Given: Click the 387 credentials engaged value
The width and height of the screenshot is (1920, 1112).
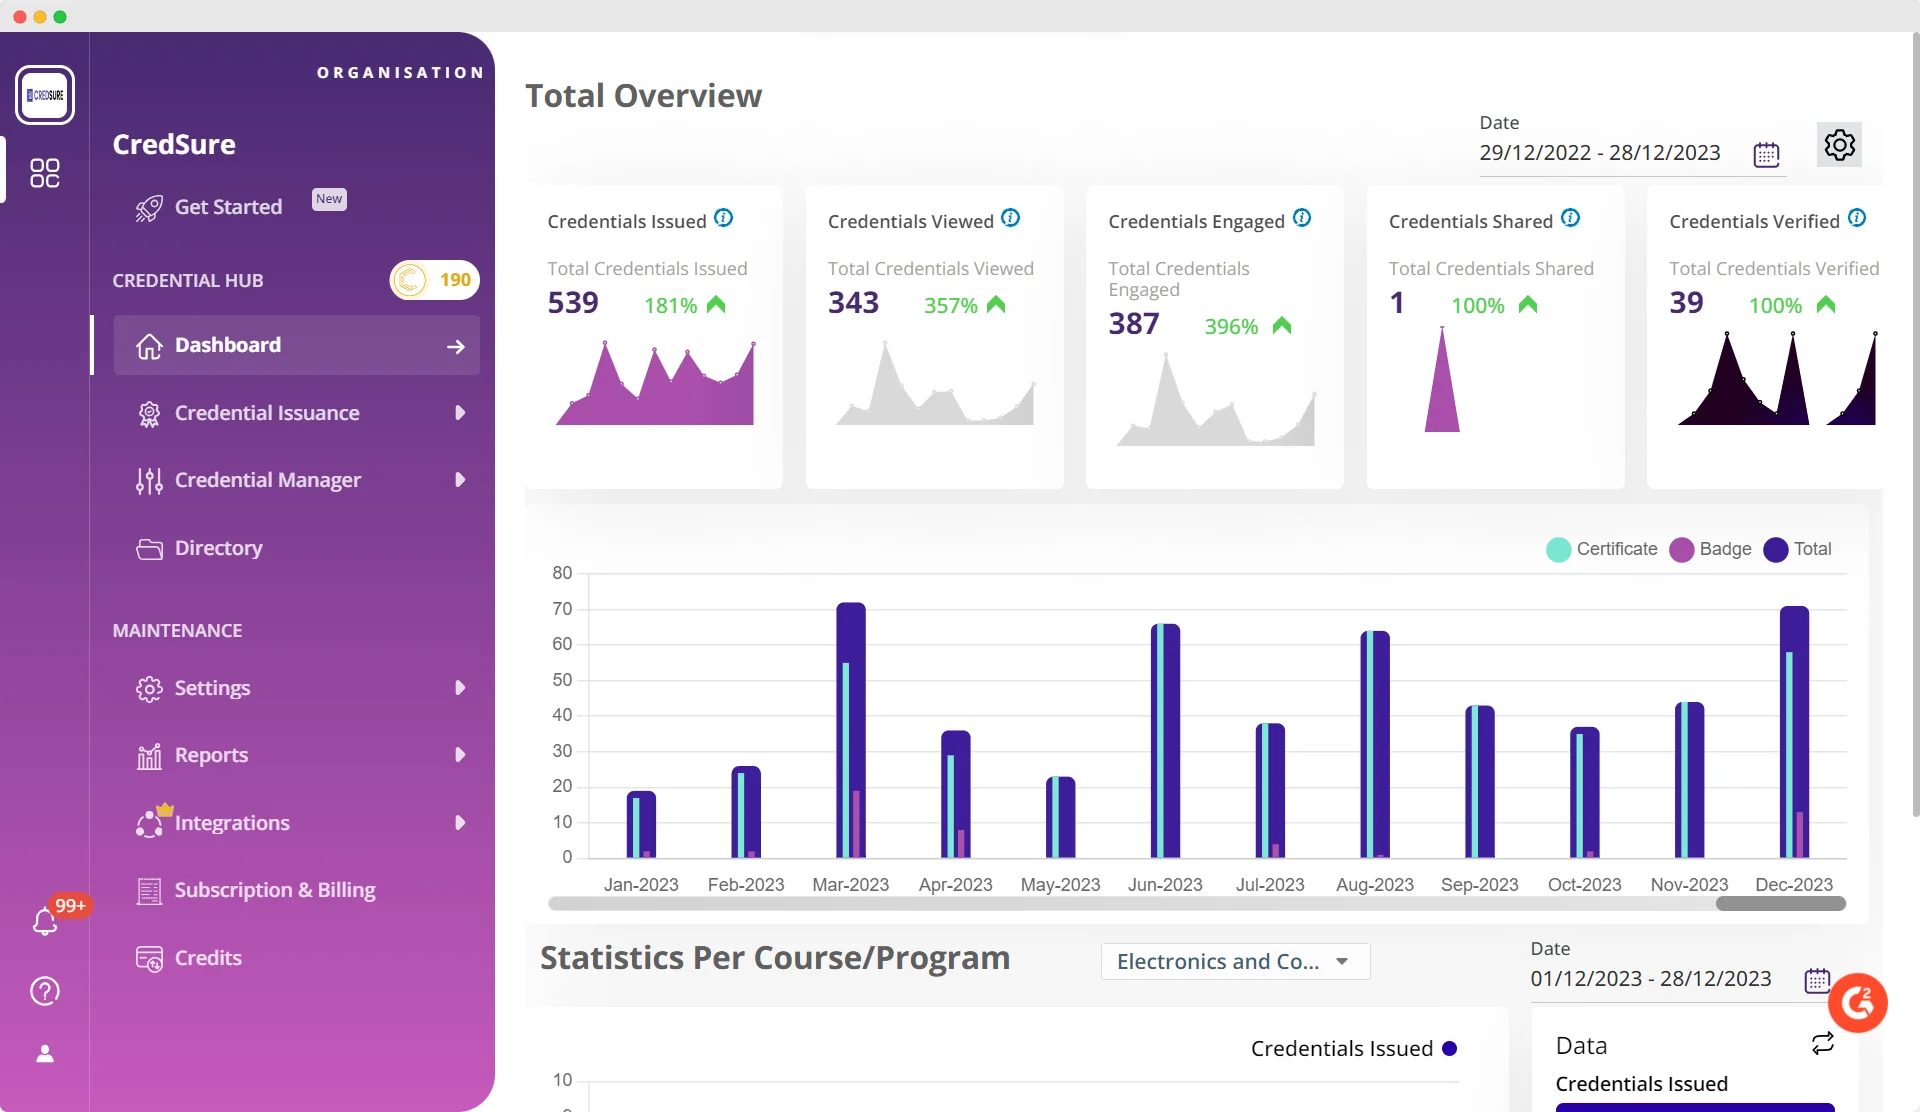Looking at the screenshot, I should click(1134, 324).
